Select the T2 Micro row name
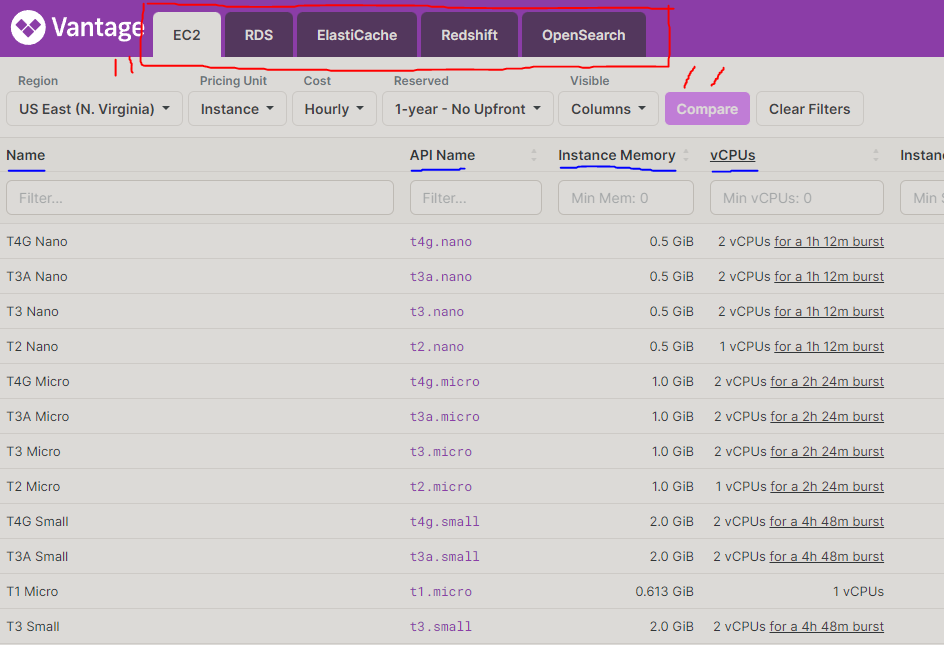The image size is (944, 645). (33, 486)
